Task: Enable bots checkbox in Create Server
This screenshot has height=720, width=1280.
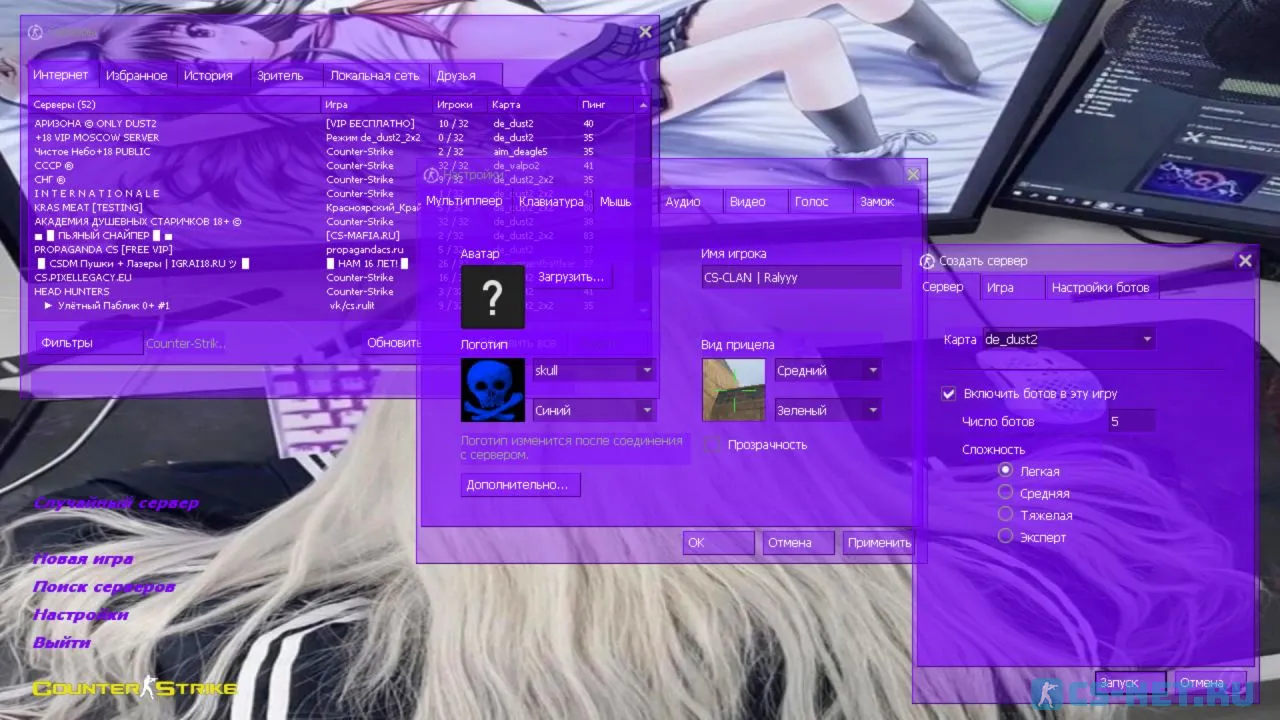Action: click(949, 394)
